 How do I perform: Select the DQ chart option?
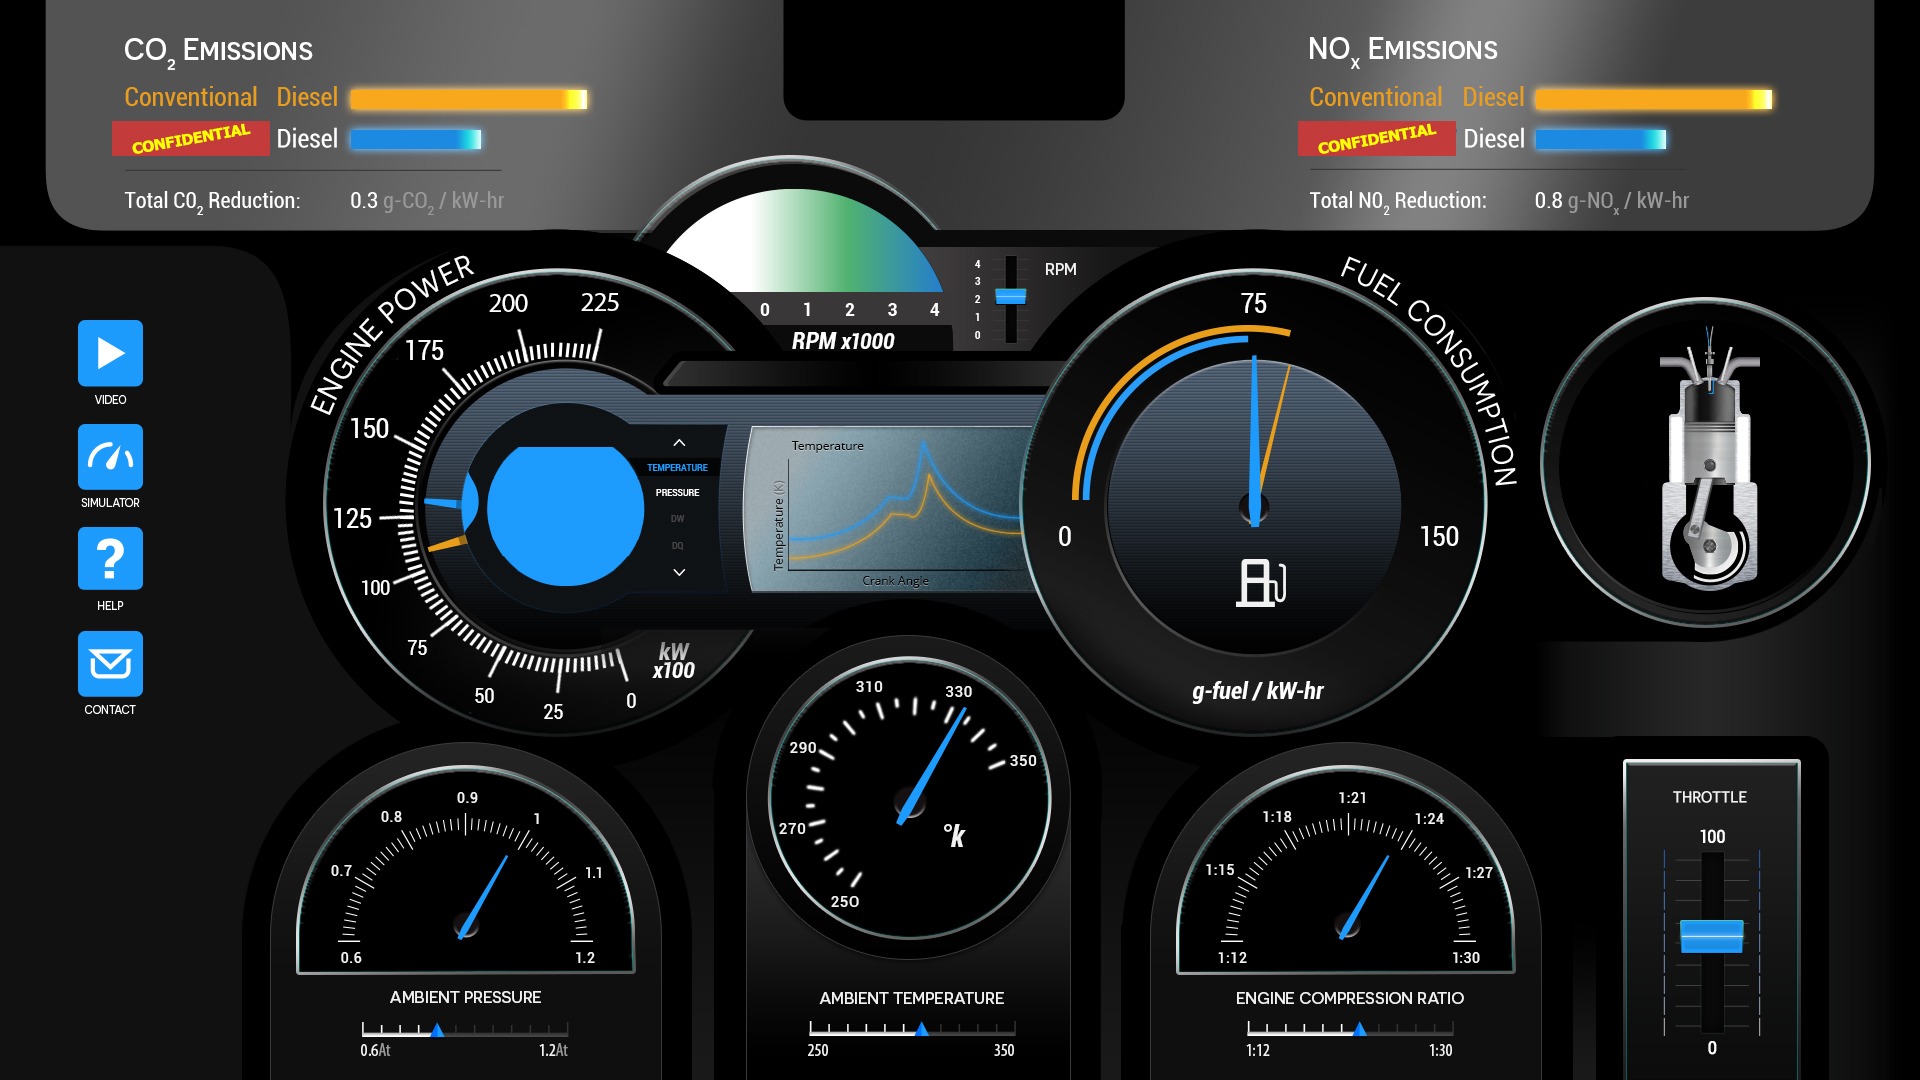(677, 546)
